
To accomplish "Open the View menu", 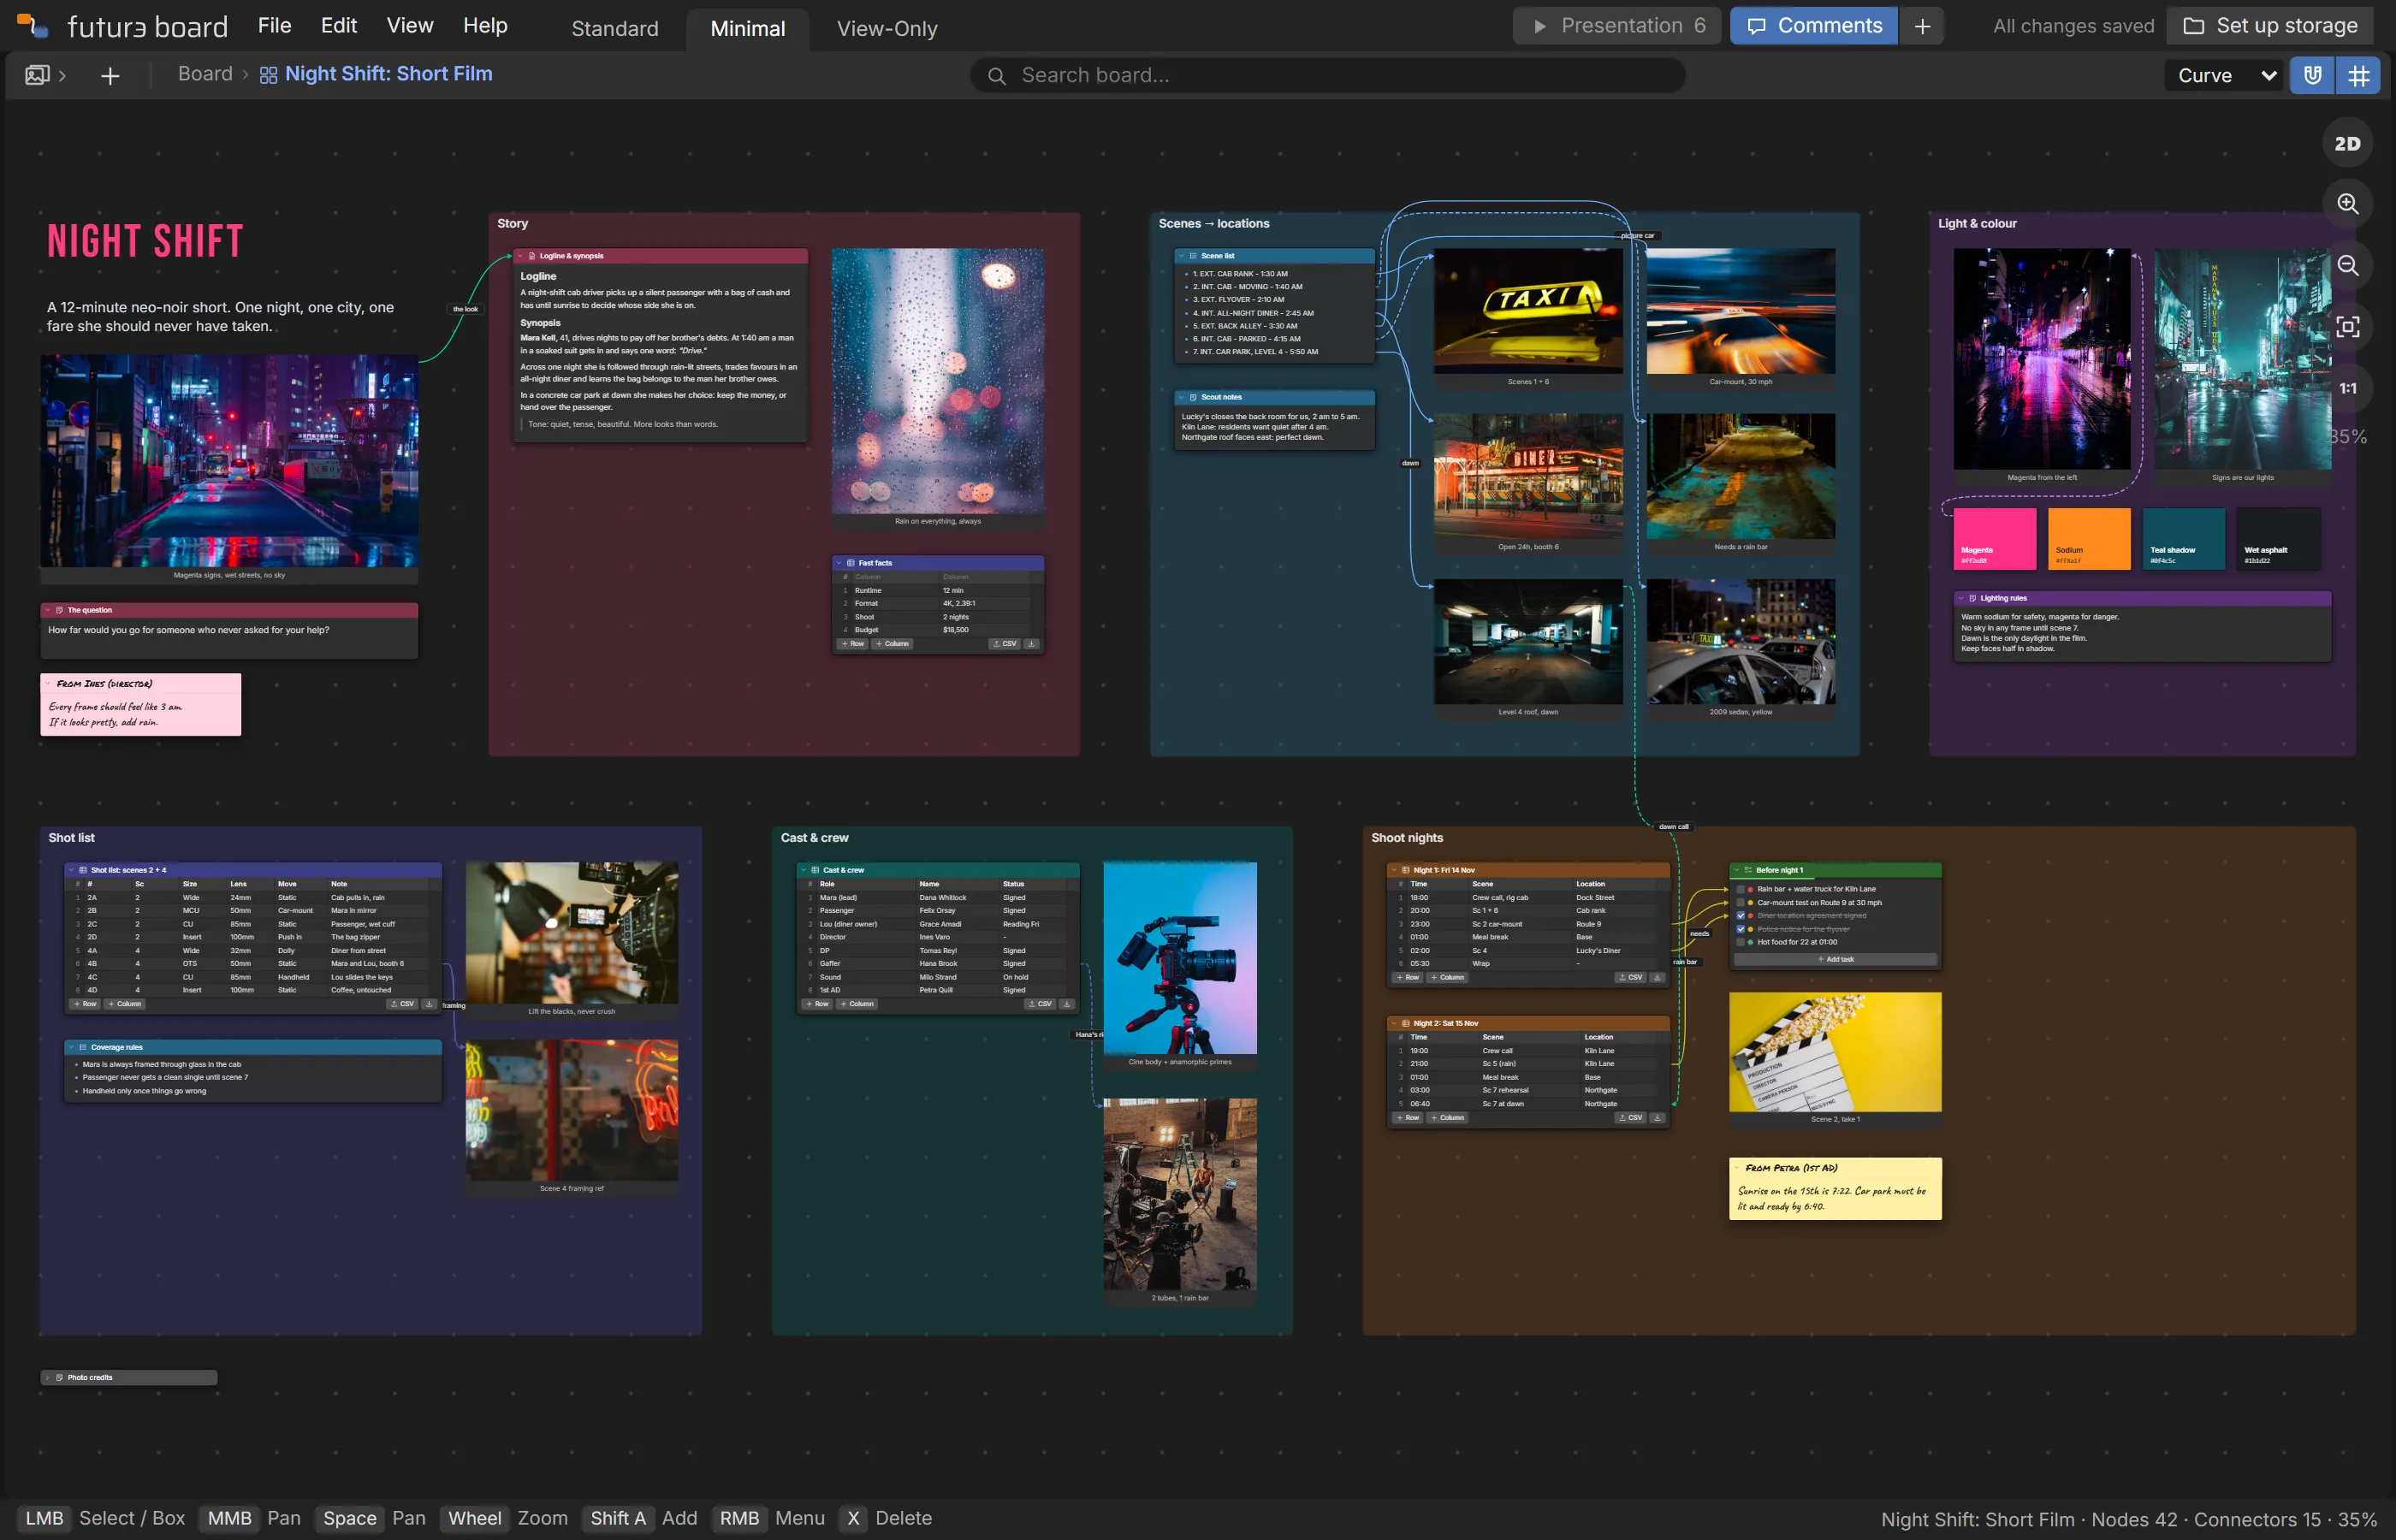I will coord(410,26).
